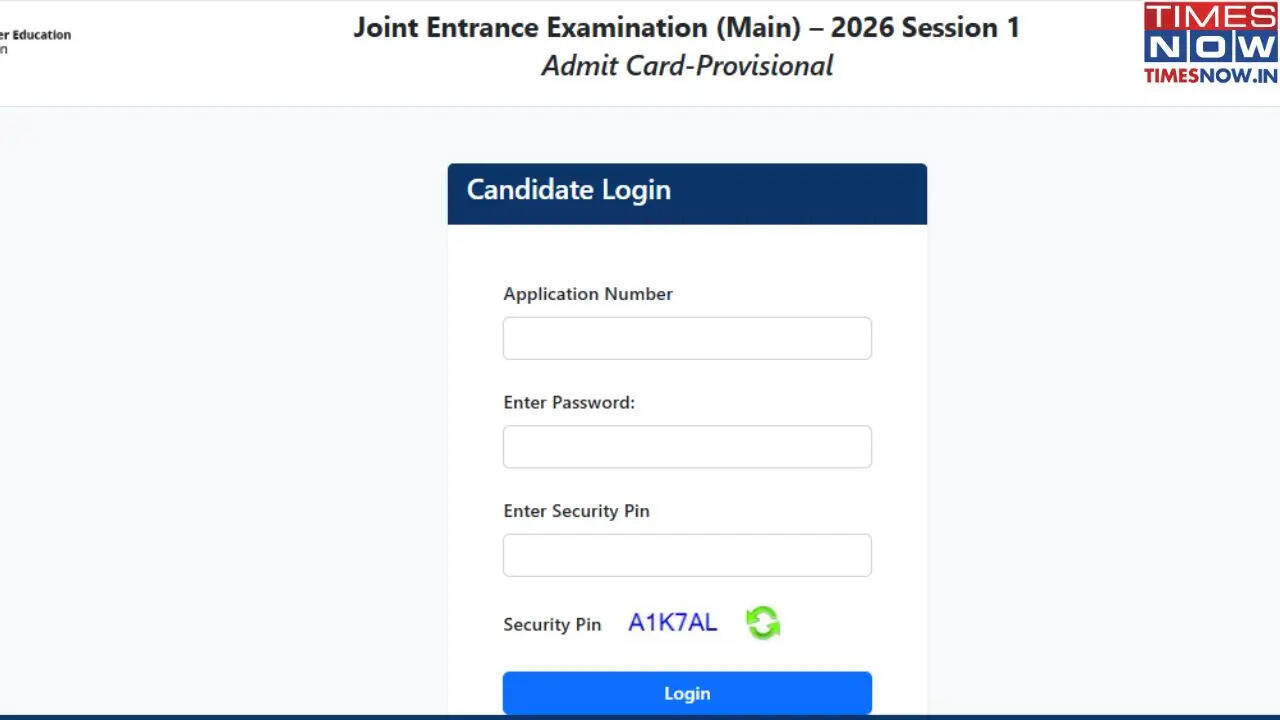Click the TIMES NOW logo

point(1208,38)
